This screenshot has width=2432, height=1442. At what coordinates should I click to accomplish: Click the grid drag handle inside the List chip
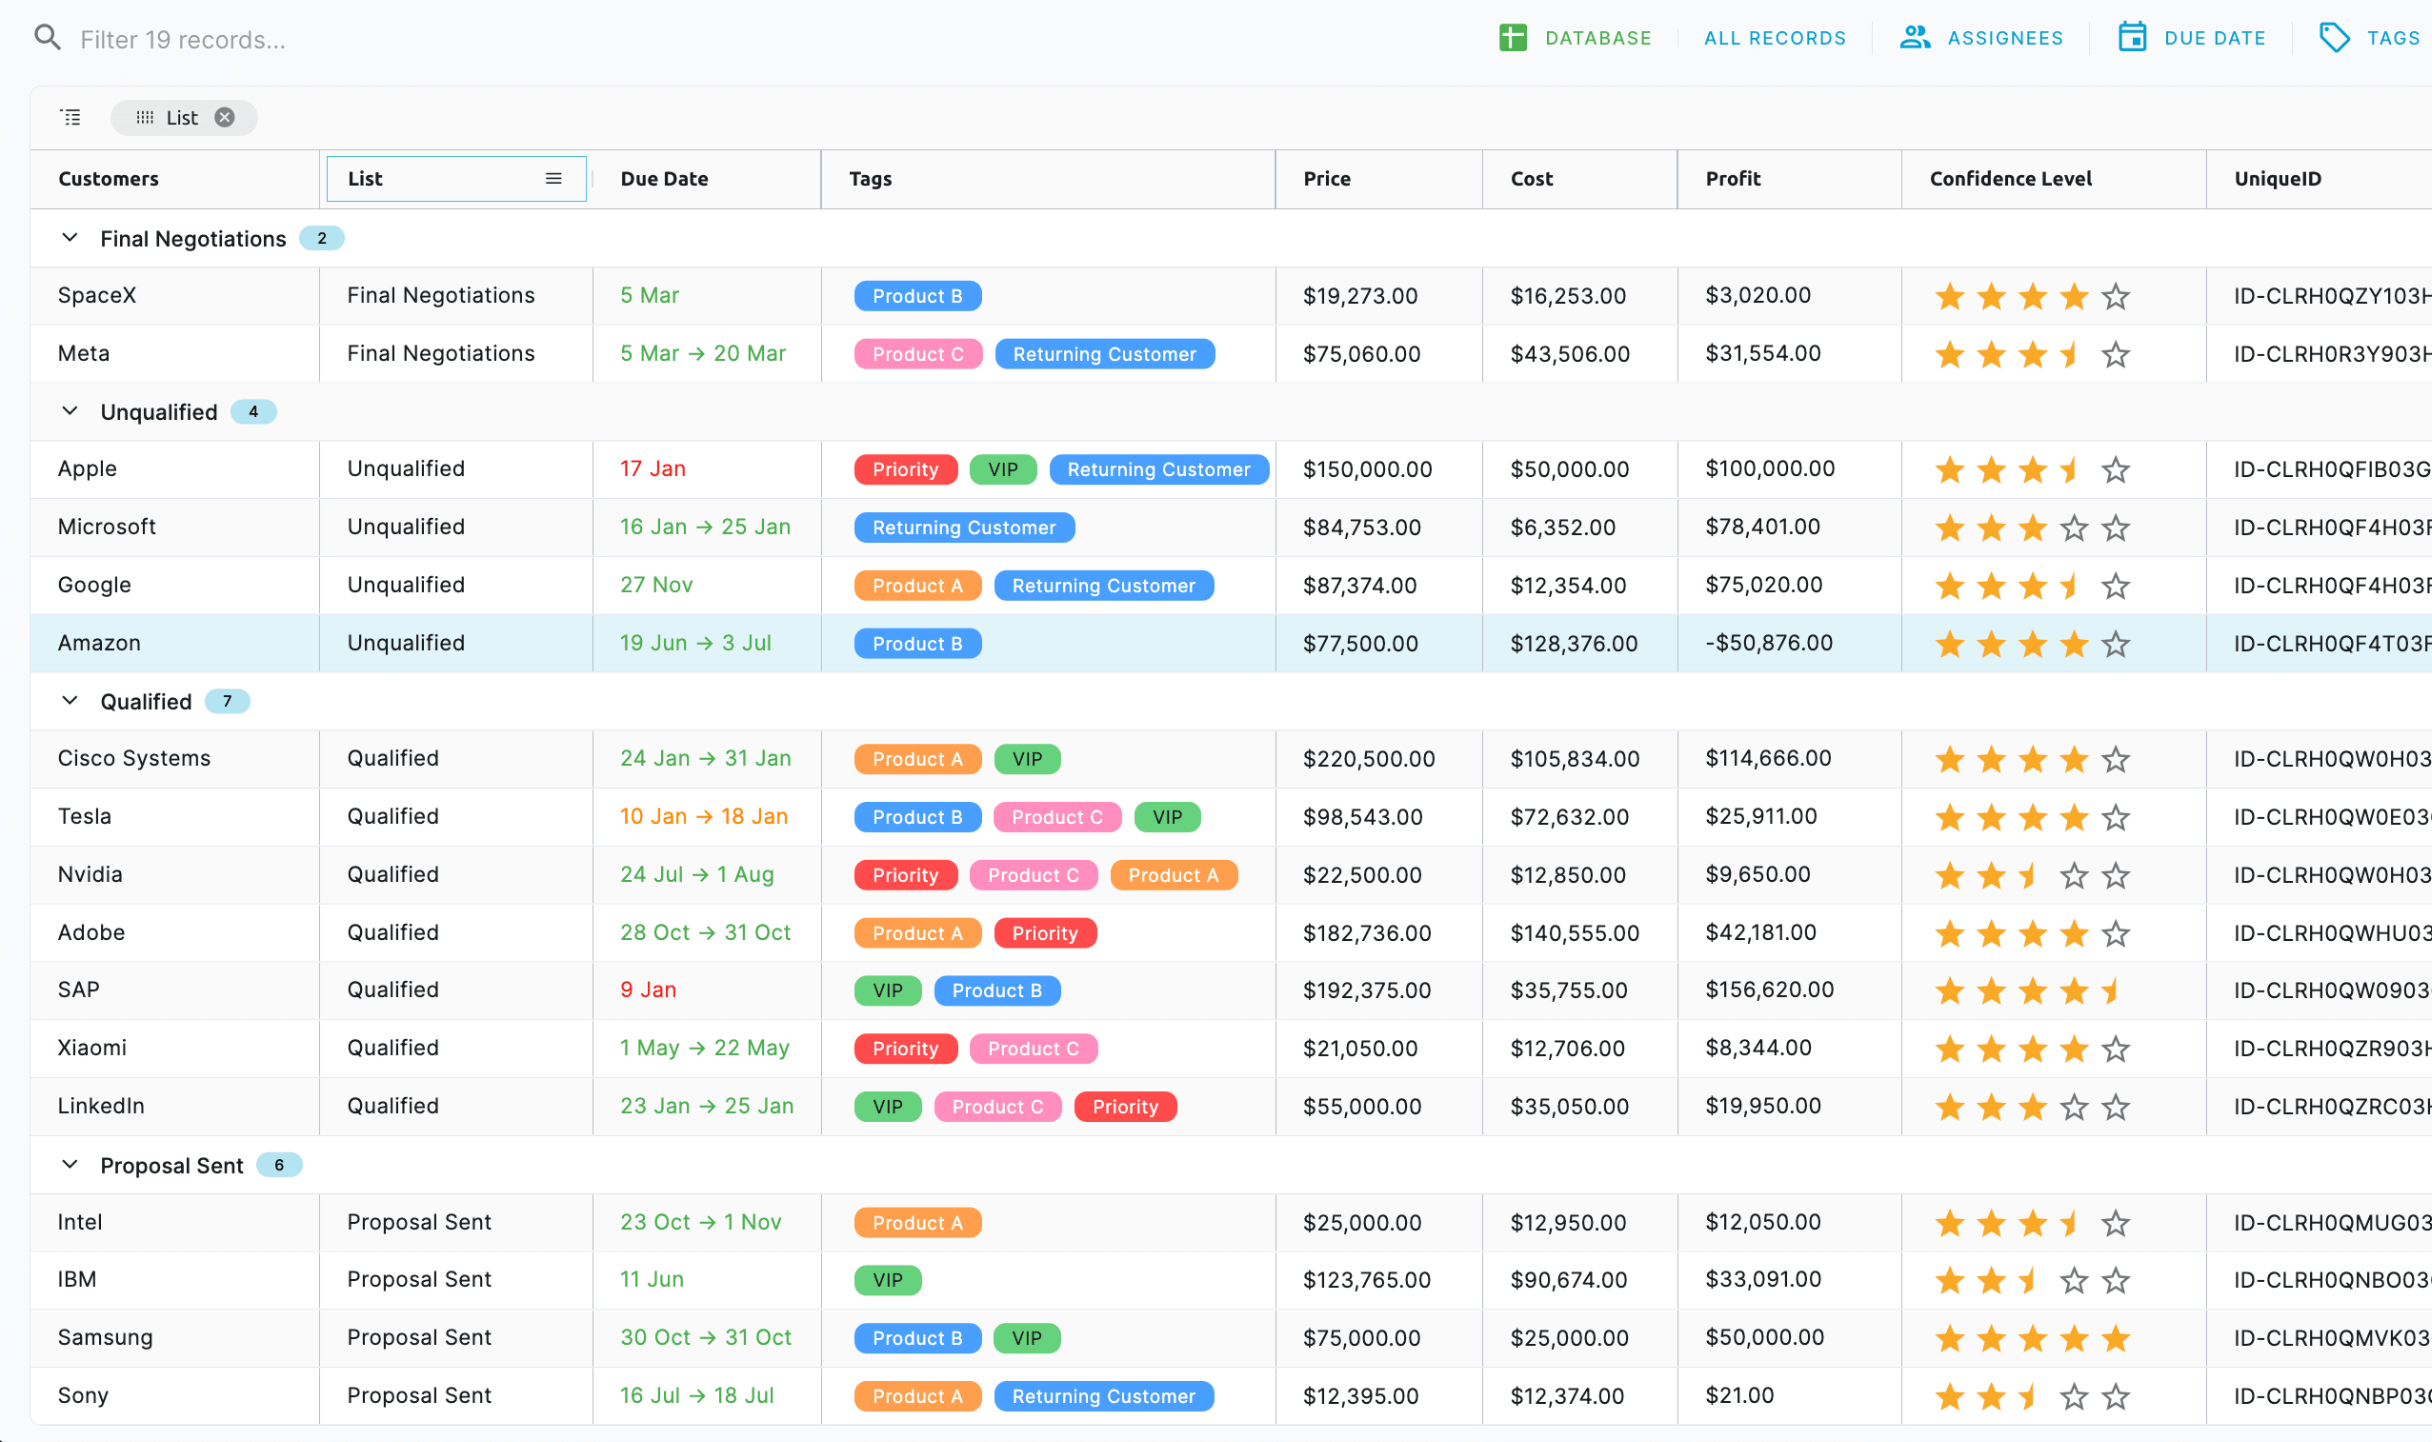click(145, 117)
